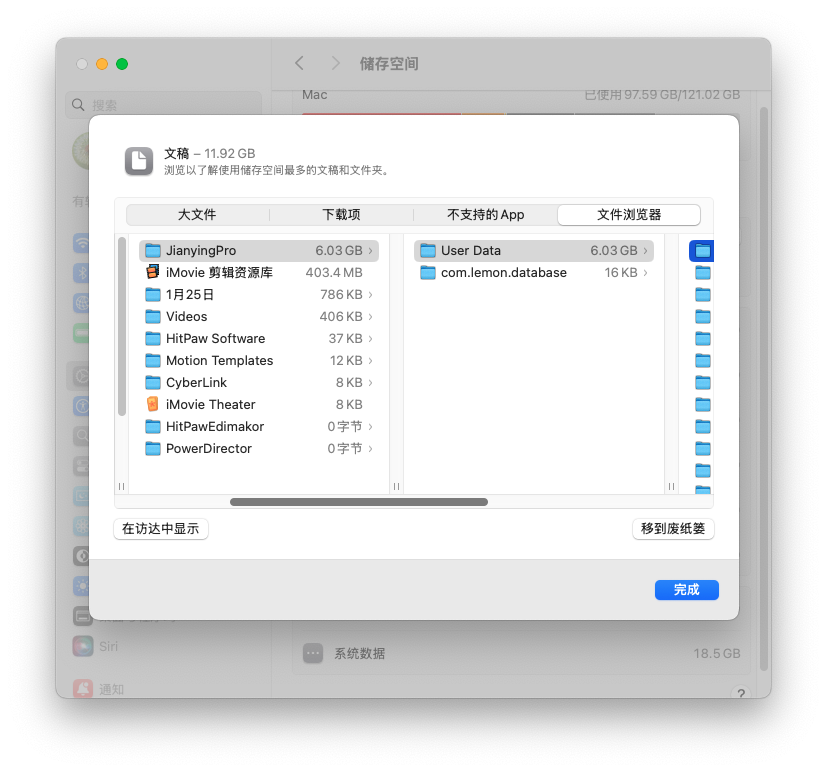Expand the User Data folder chevron
Screen dimensions: 827x772
pos(645,250)
